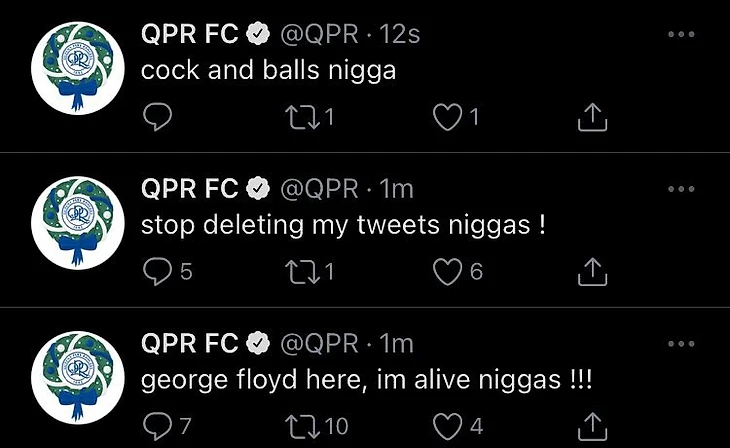The width and height of the screenshot is (730, 448).
Task: Open more options for the top tweet
Action: pyautogui.click(x=680, y=34)
